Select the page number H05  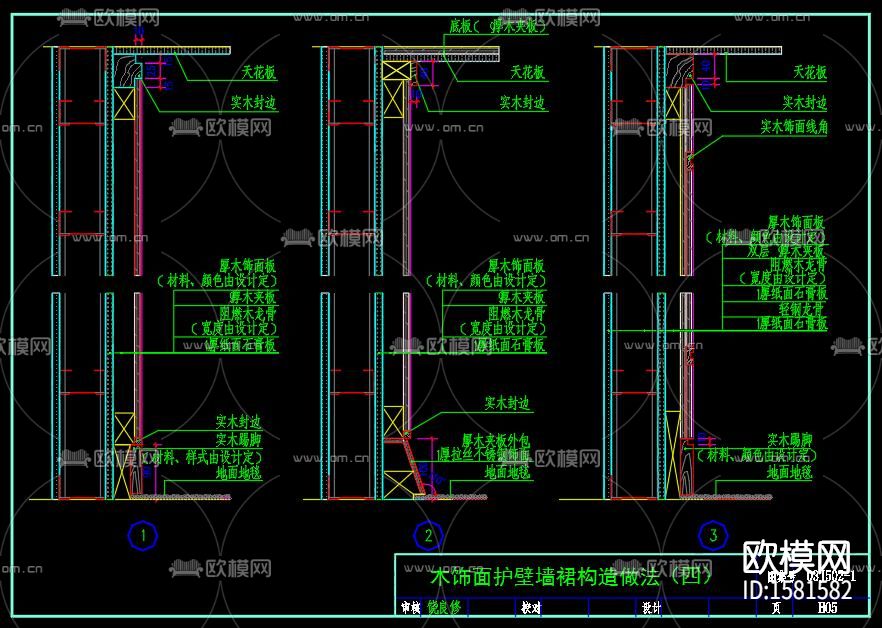click(x=827, y=608)
